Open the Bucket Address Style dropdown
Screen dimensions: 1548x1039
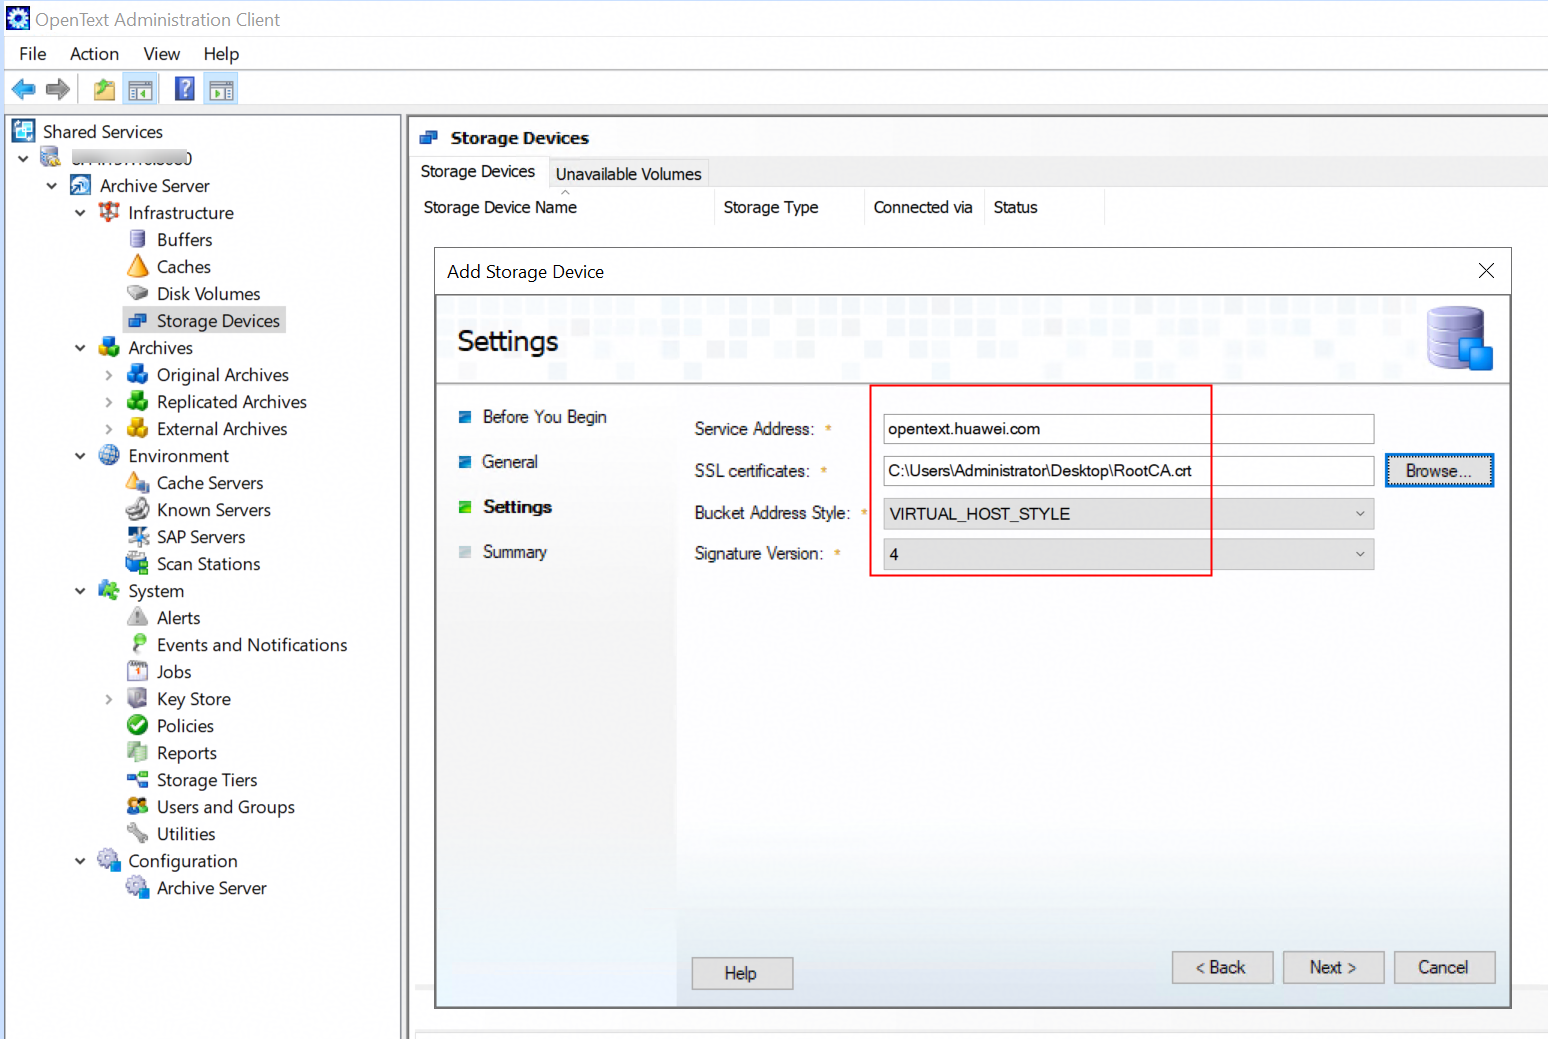pos(1129,513)
